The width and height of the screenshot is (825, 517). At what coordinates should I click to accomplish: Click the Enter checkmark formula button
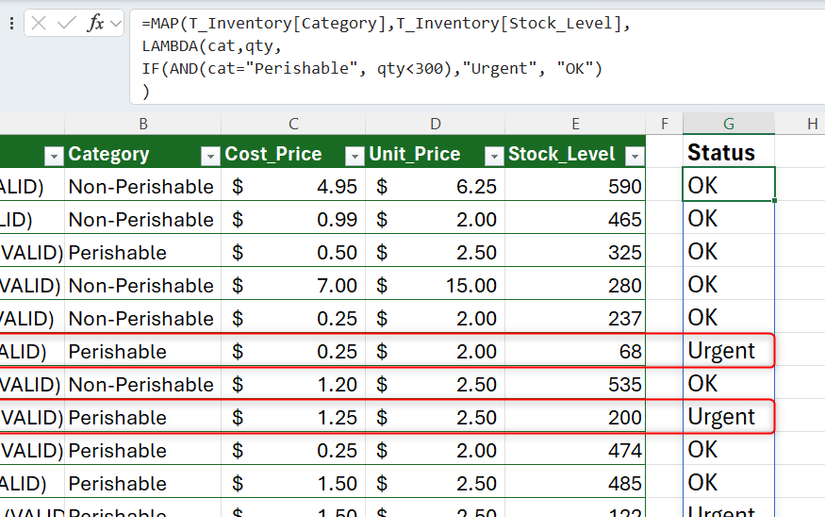coord(65,23)
